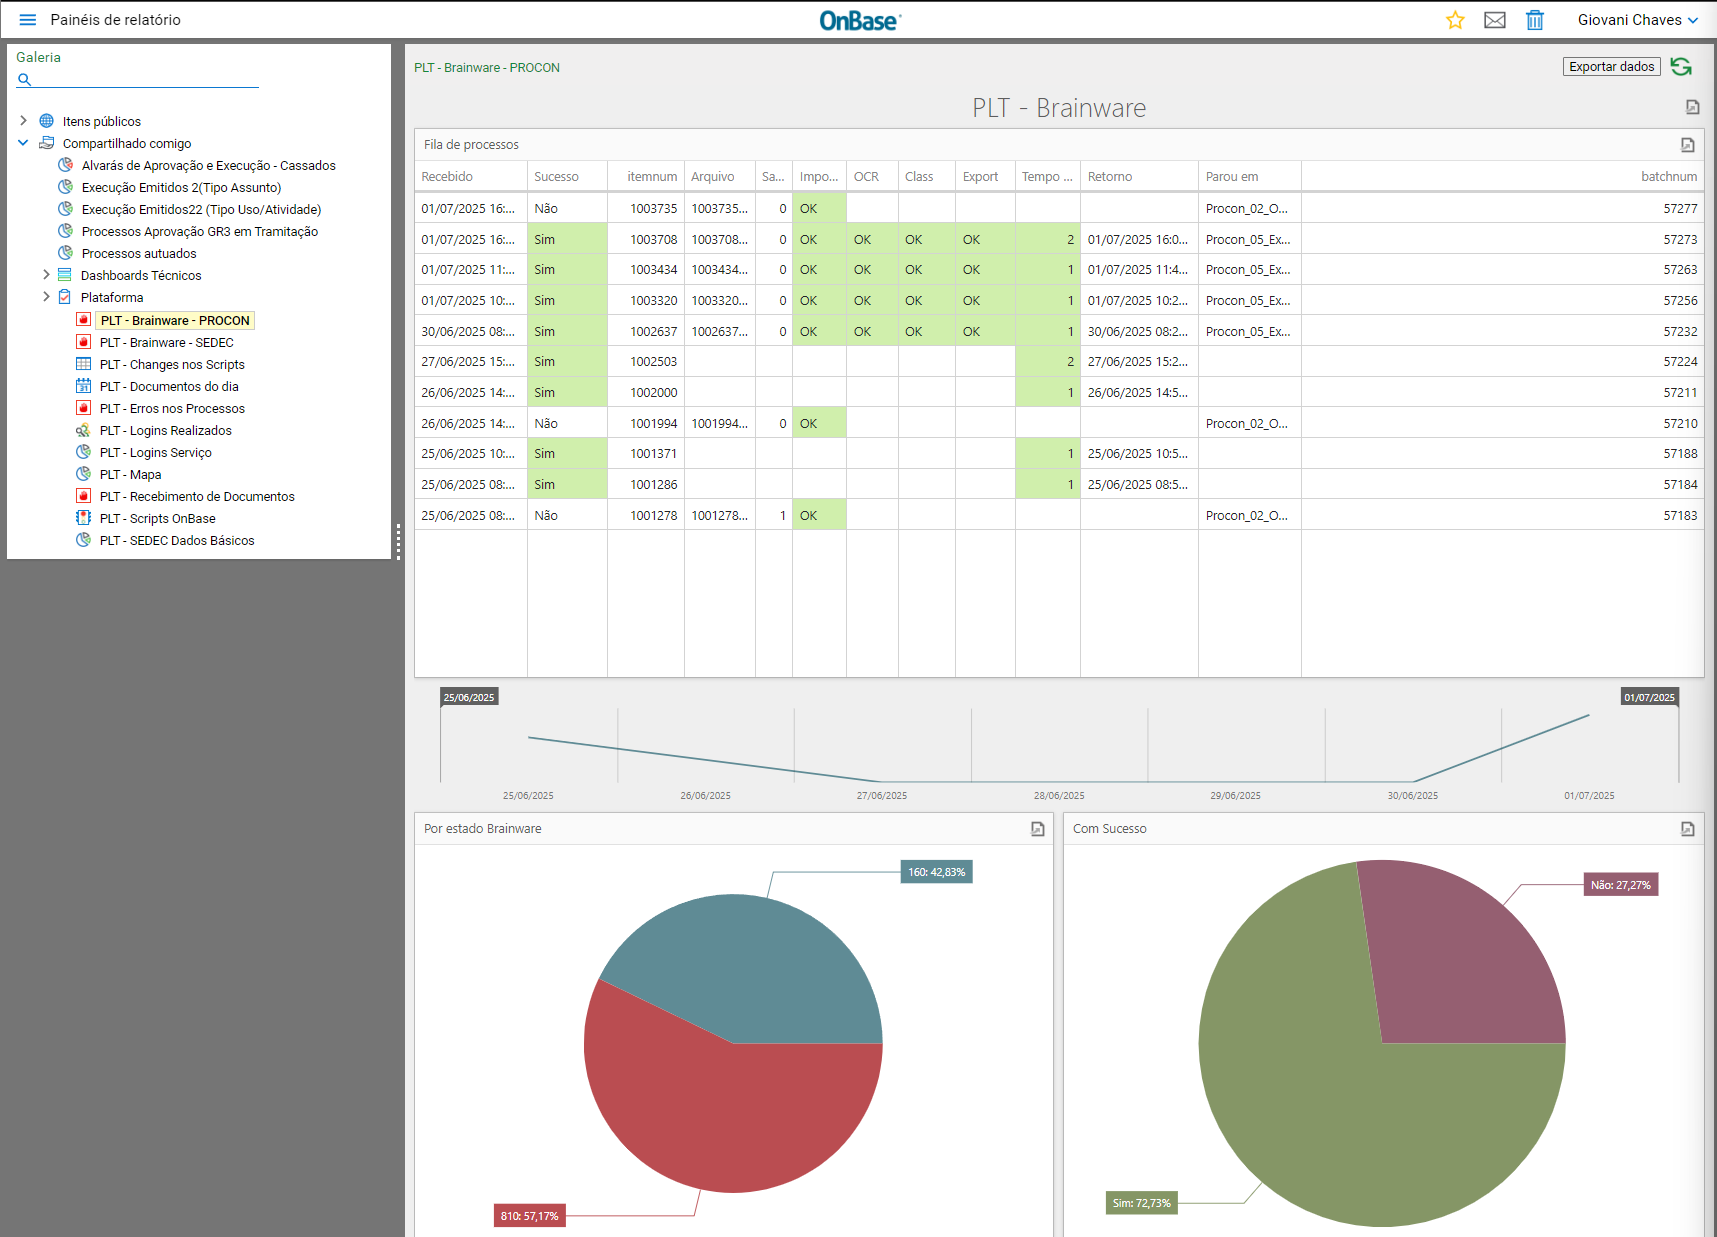Screen dimensions: 1717x1237
Task: Sort by batchnum column header
Action: tap(1503, 177)
